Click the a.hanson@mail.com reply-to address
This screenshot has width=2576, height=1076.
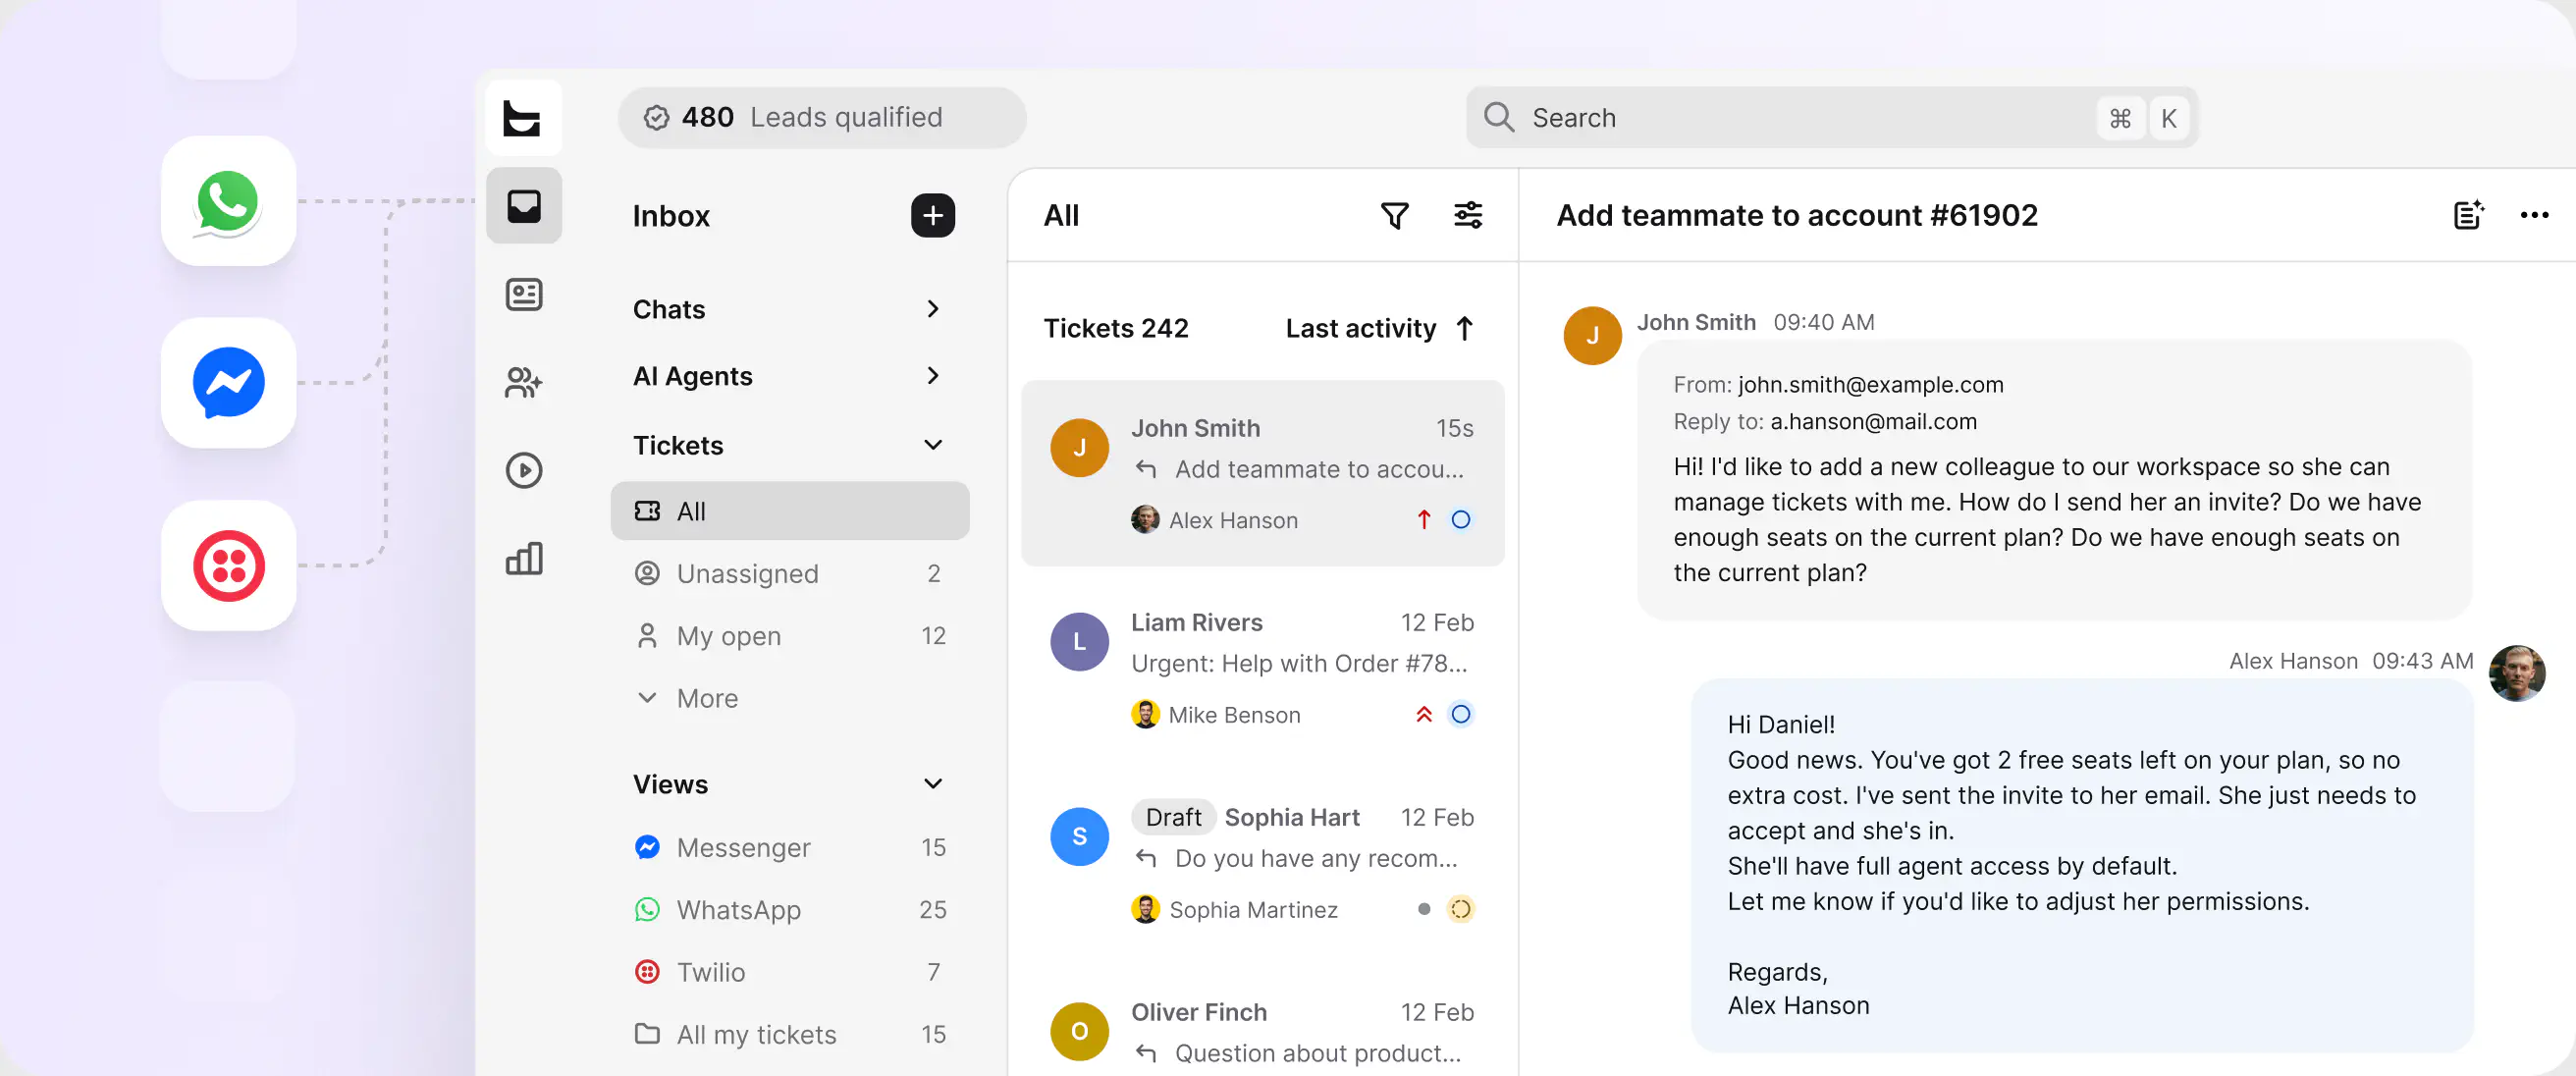(1873, 421)
